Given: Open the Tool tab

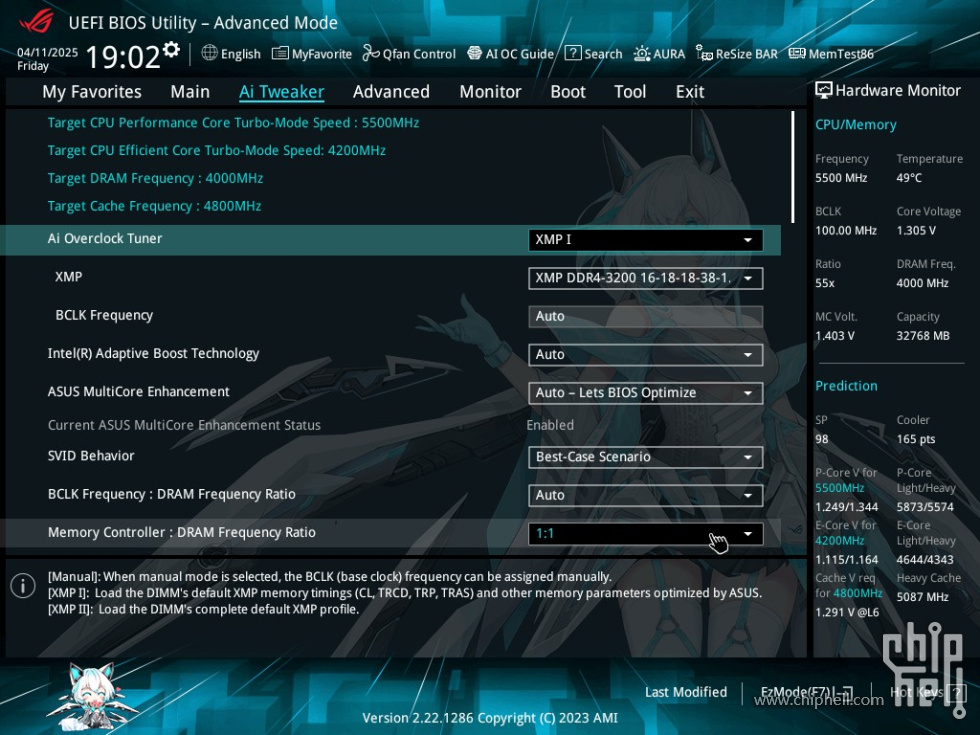Looking at the screenshot, I should pos(630,92).
